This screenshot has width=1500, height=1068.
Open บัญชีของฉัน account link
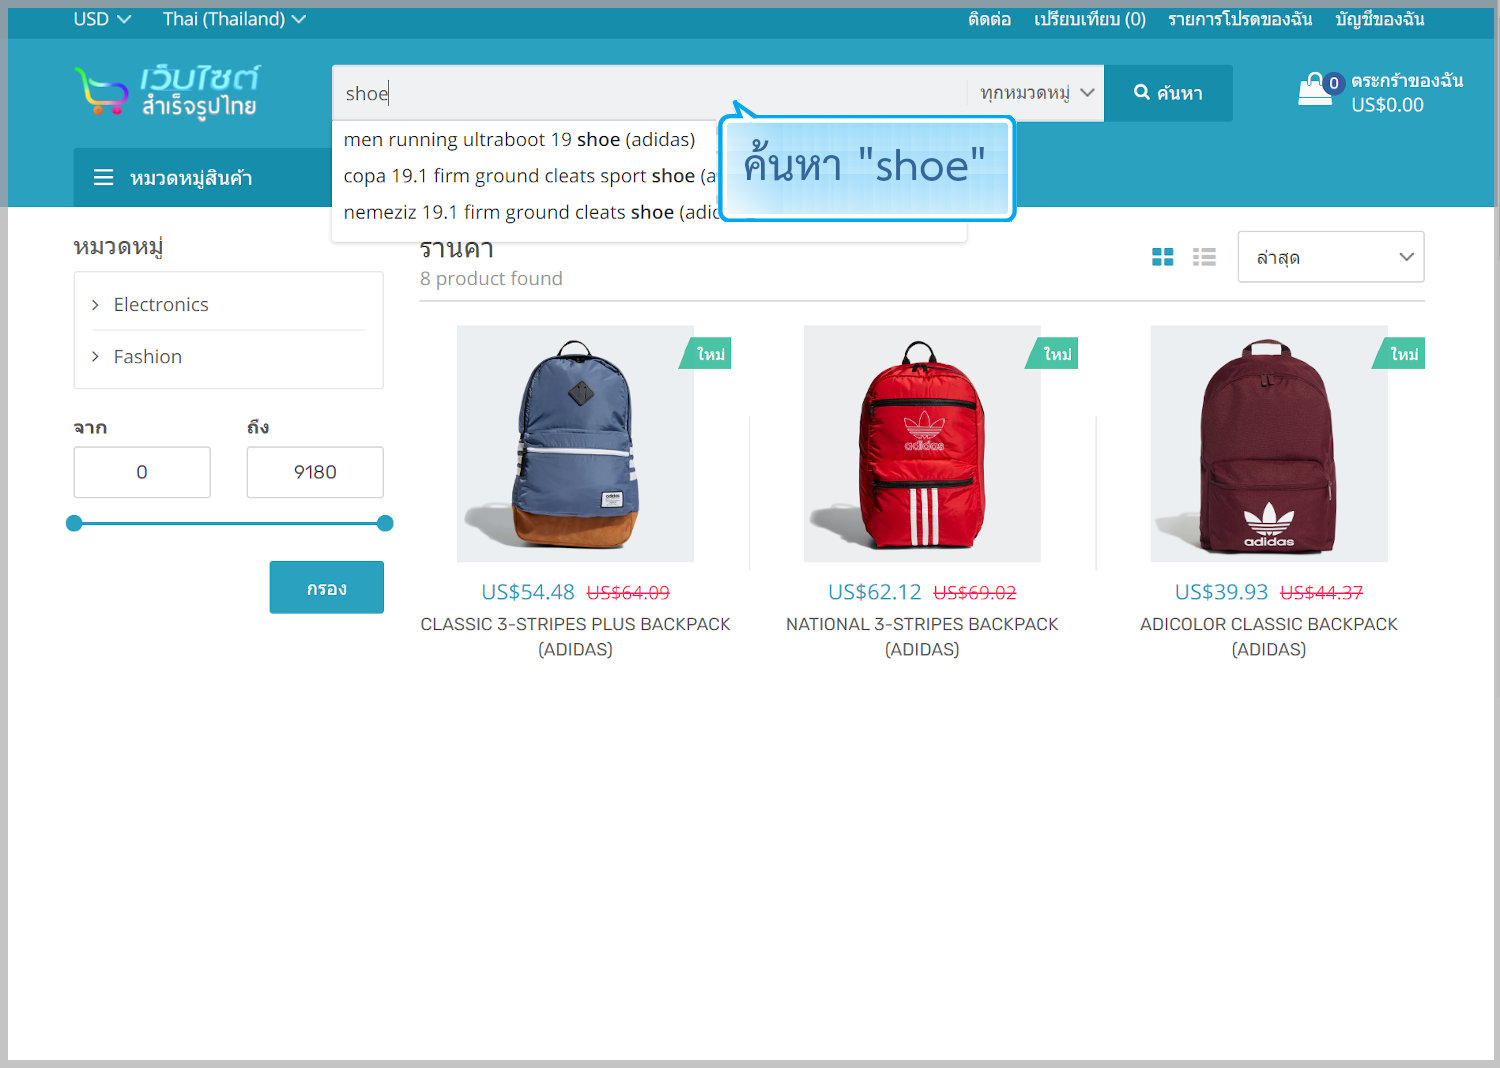point(1380,19)
